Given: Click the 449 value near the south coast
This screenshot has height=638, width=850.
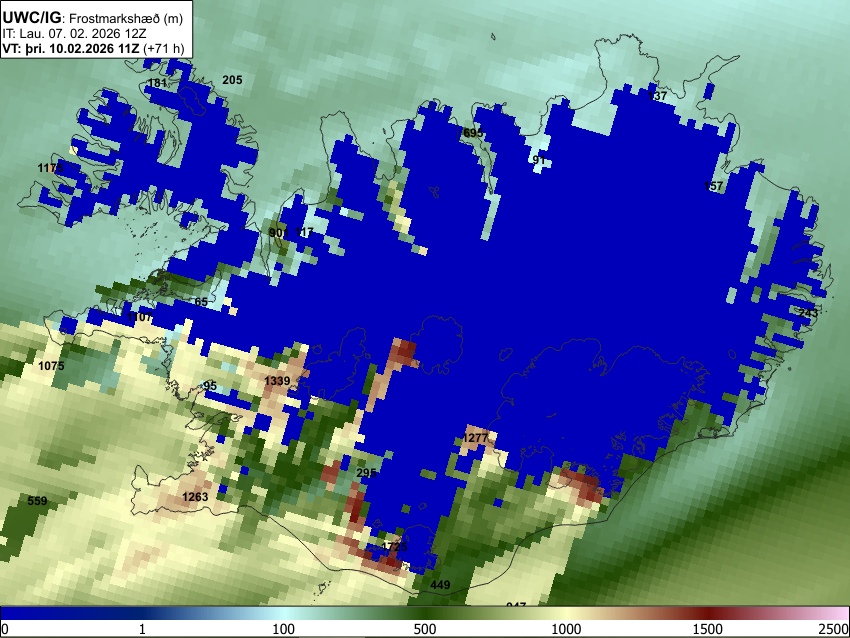Looking at the screenshot, I should tap(440, 585).
